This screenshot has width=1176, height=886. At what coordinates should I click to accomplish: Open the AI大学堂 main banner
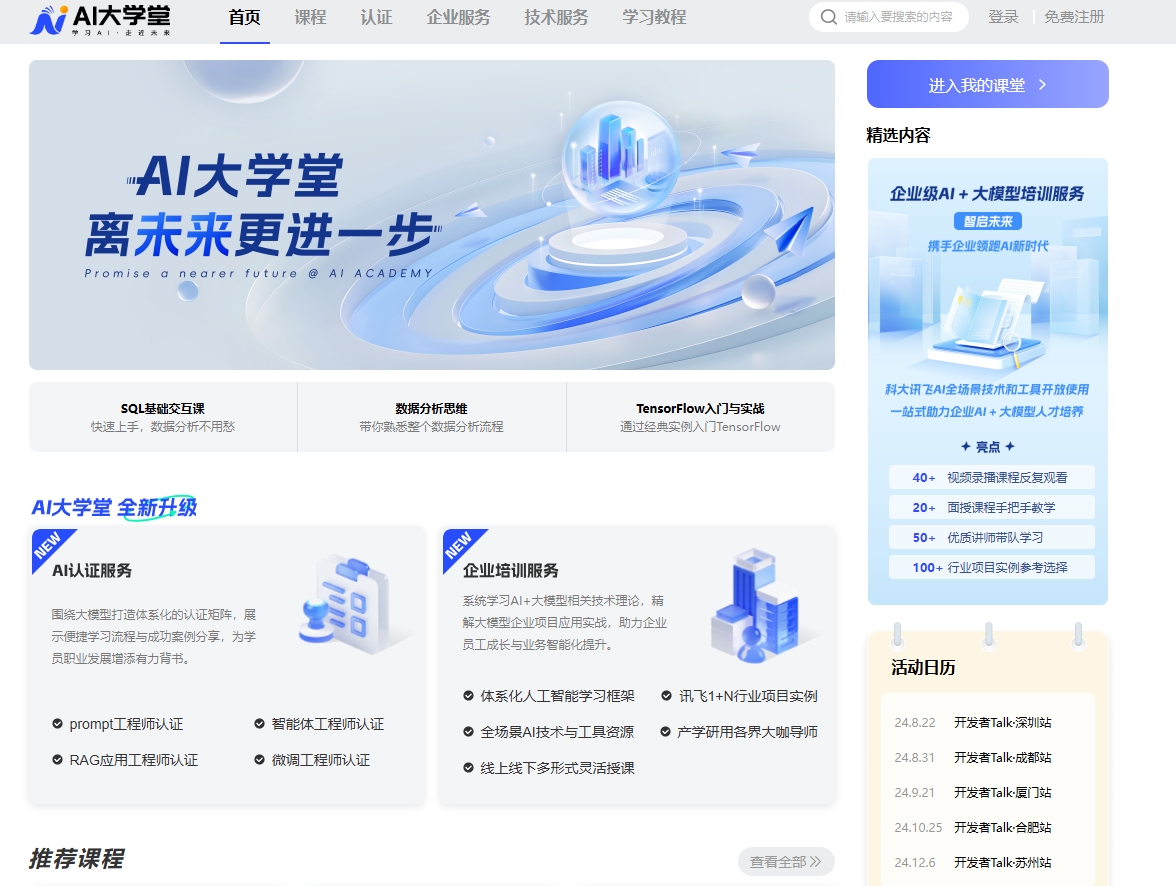pos(432,215)
